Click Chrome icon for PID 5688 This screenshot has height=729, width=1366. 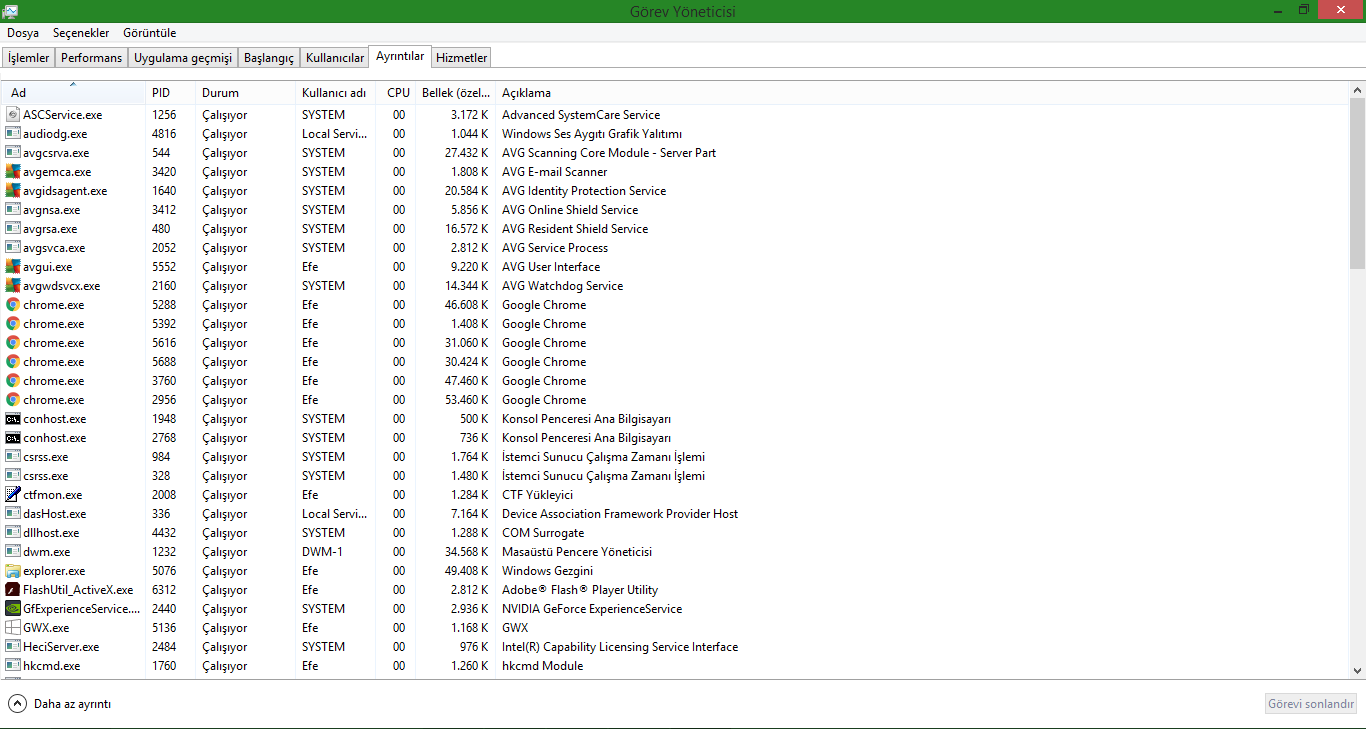13,362
